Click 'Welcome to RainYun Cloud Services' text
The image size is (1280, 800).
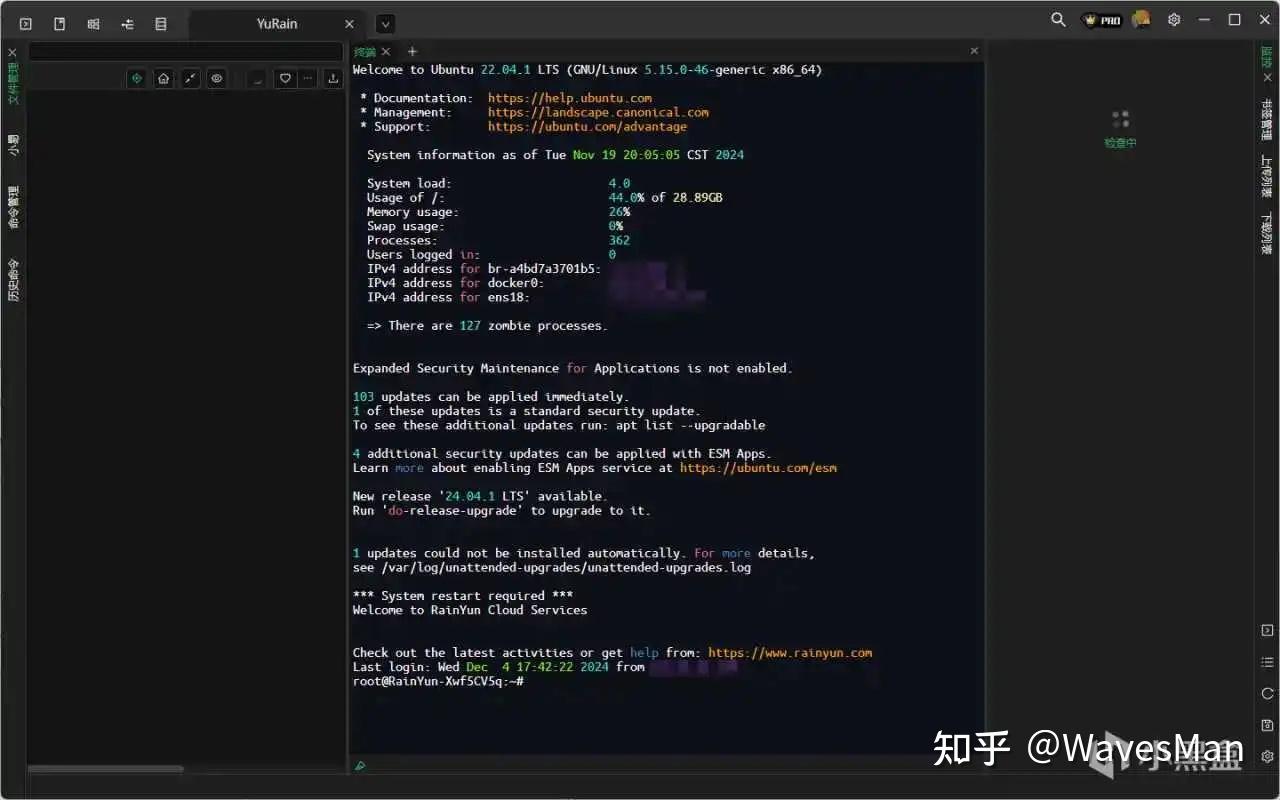tap(470, 610)
